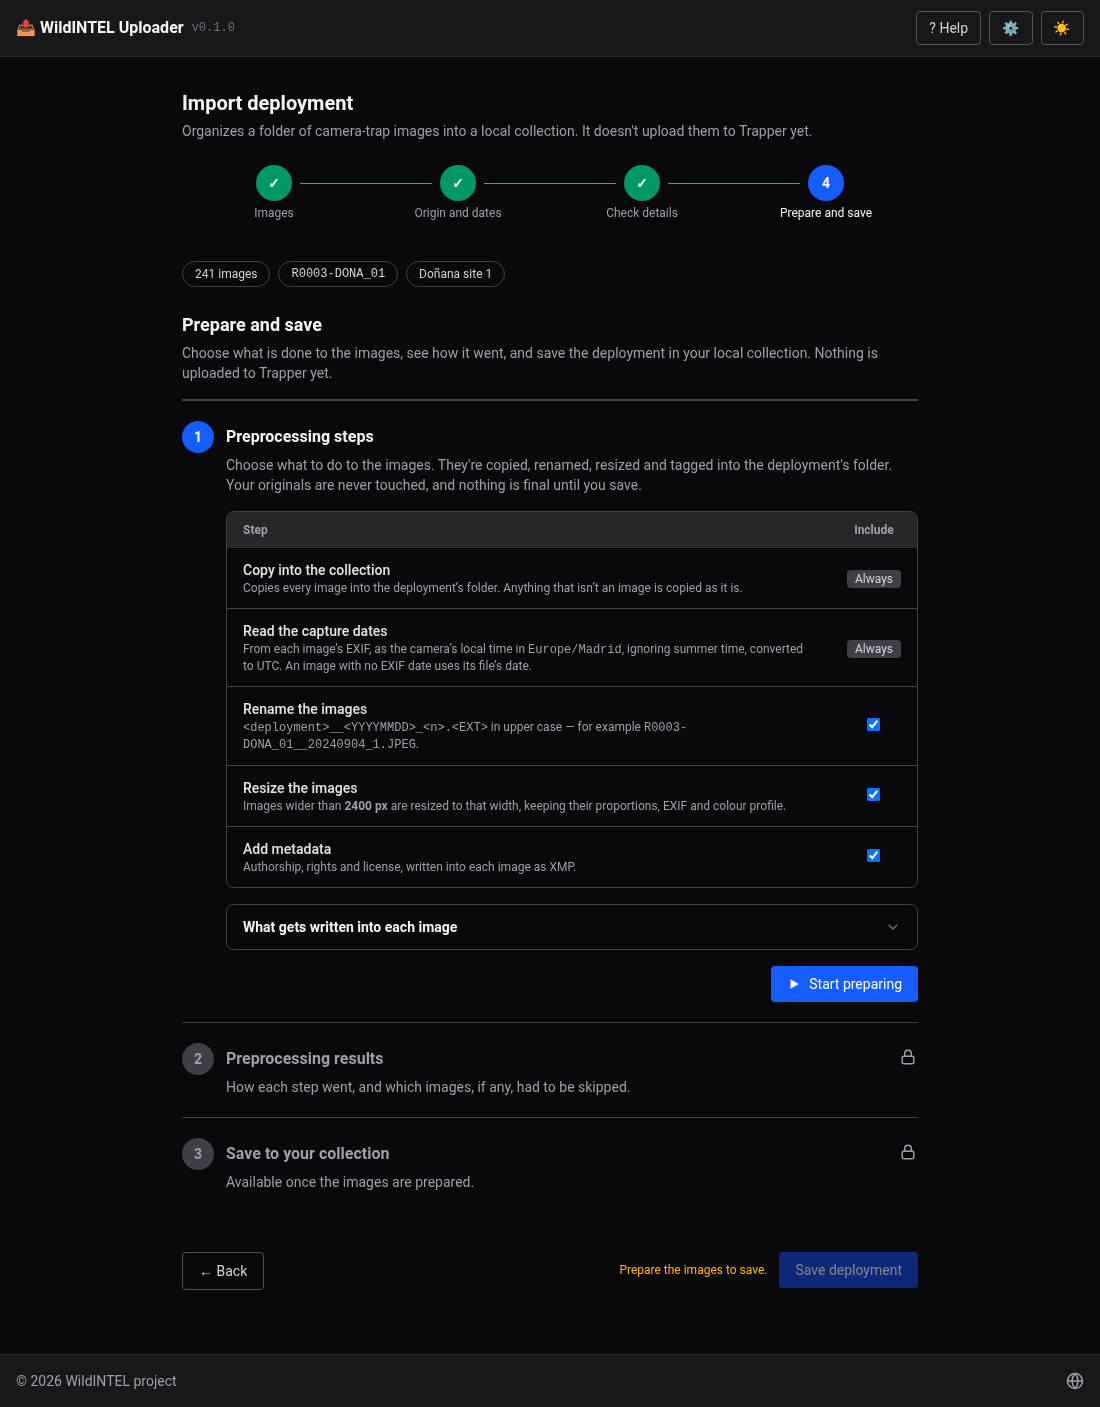1100x1407 pixels.
Task: Disable the Add metadata checkbox
Action: tap(873, 856)
